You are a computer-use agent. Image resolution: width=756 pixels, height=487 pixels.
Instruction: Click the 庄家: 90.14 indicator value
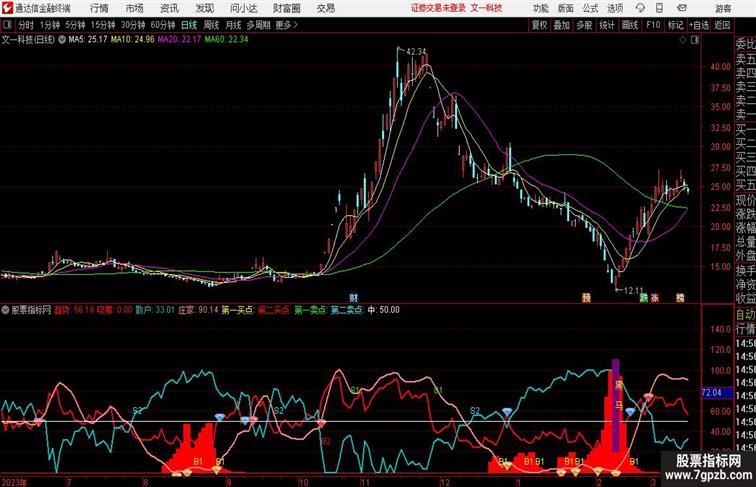point(198,310)
